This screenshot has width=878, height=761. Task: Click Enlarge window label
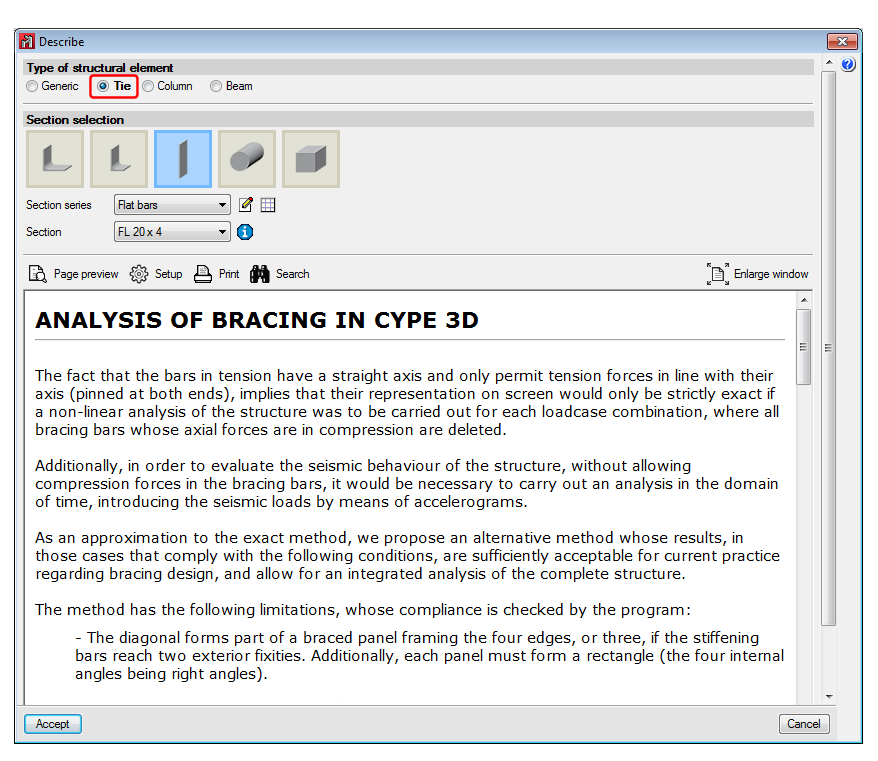[771, 274]
